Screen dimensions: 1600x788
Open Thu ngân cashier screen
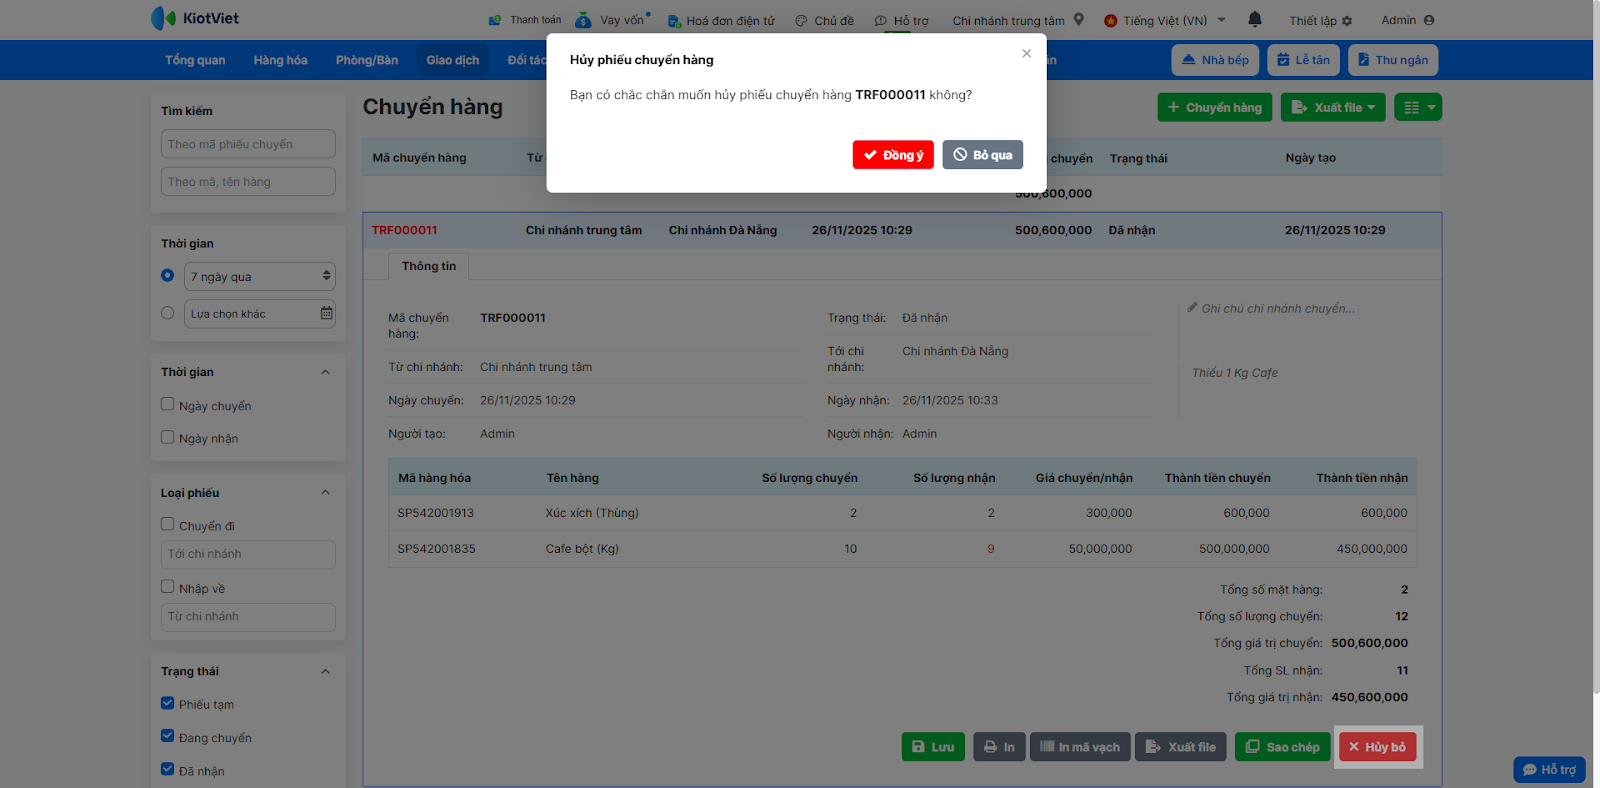point(1392,60)
